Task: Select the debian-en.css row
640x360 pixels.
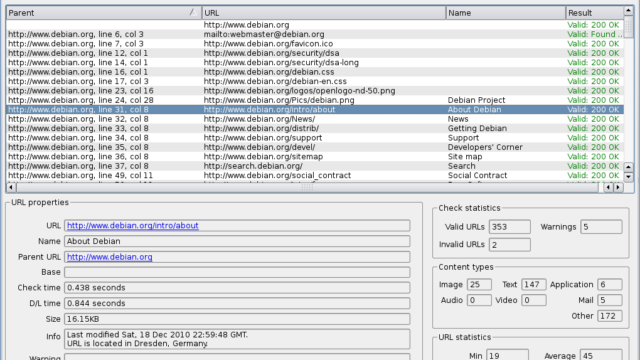Action: point(315,81)
